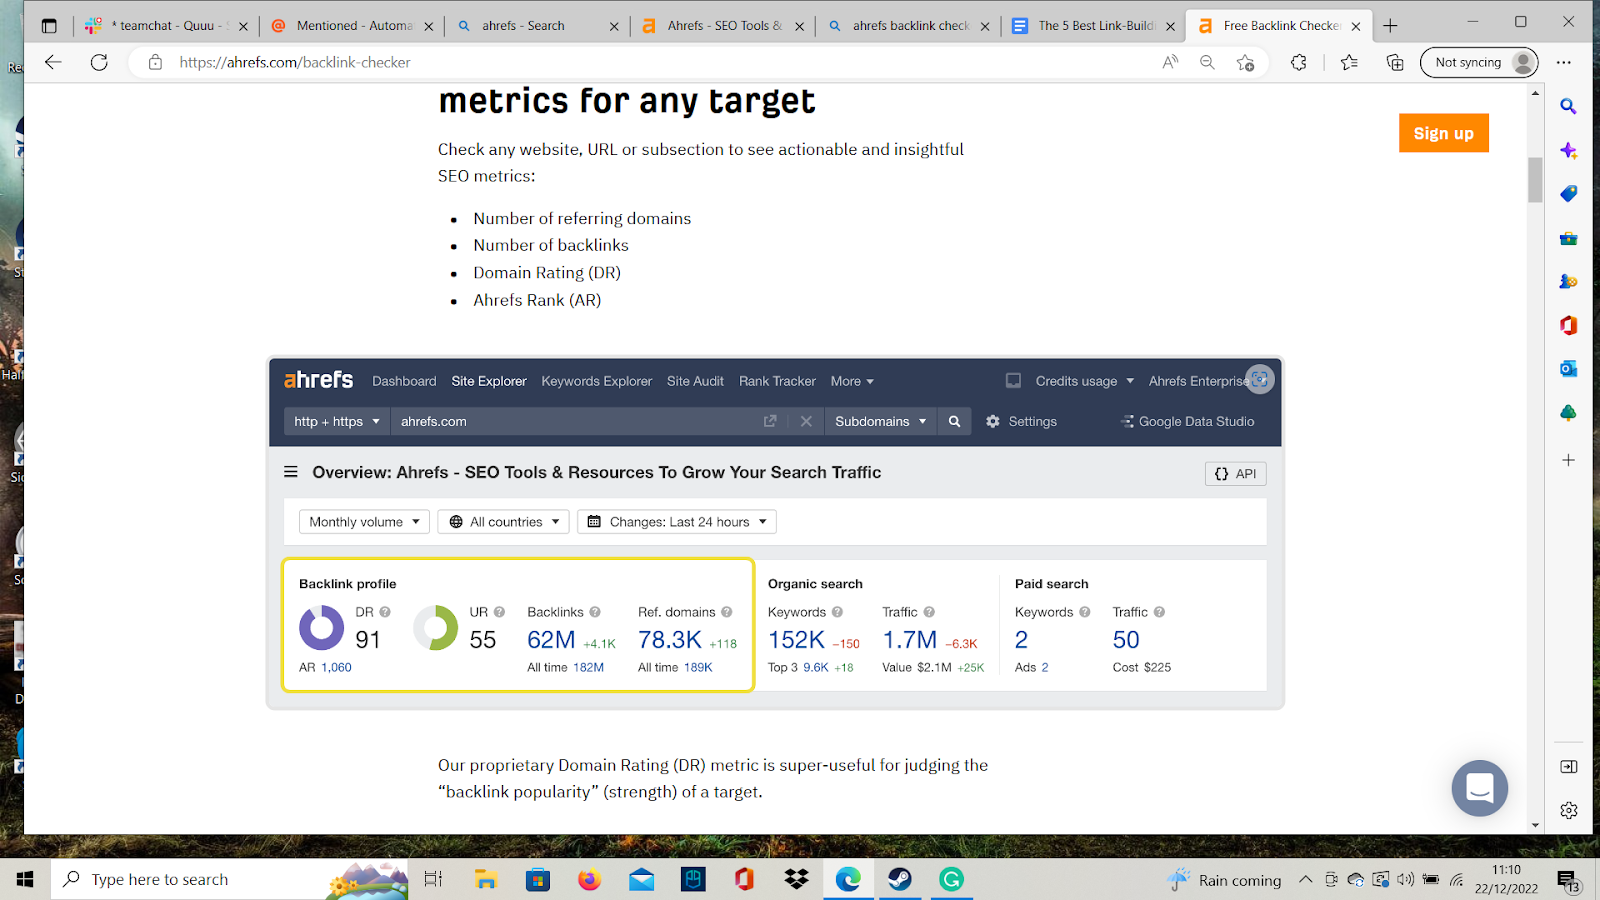Click the scrollbar up arrow
This screenshot has height=900, width=1600.
click(x=1535, y=93)
